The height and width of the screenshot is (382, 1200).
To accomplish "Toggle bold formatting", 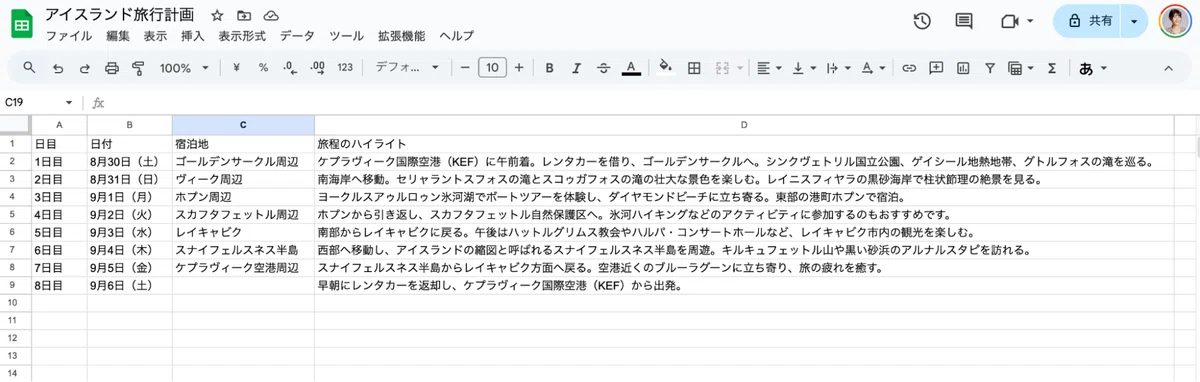I will pyautogui.click(x=549, y=68).
